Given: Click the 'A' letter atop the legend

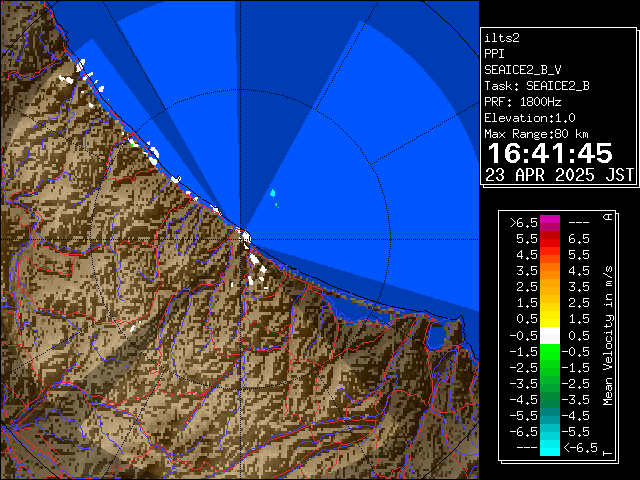Looking at the screenshot, I should tap(609, 217).
